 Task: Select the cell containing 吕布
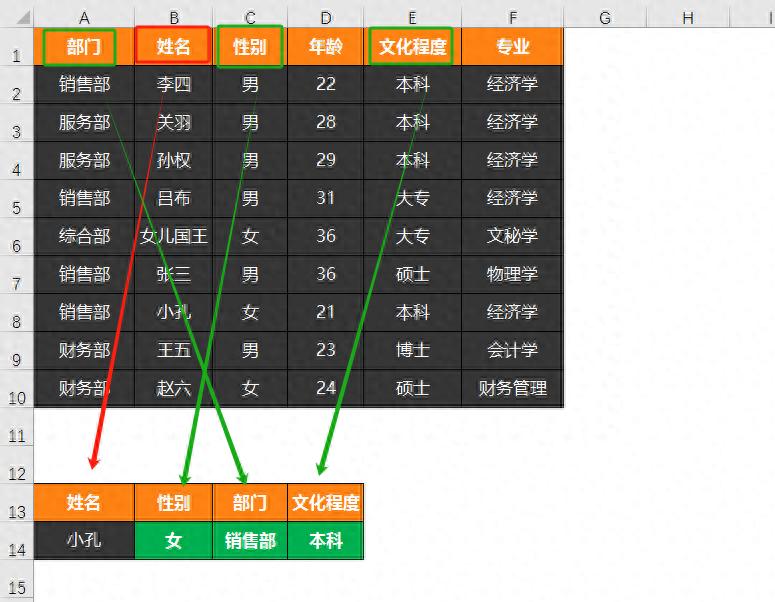(173, 199)
